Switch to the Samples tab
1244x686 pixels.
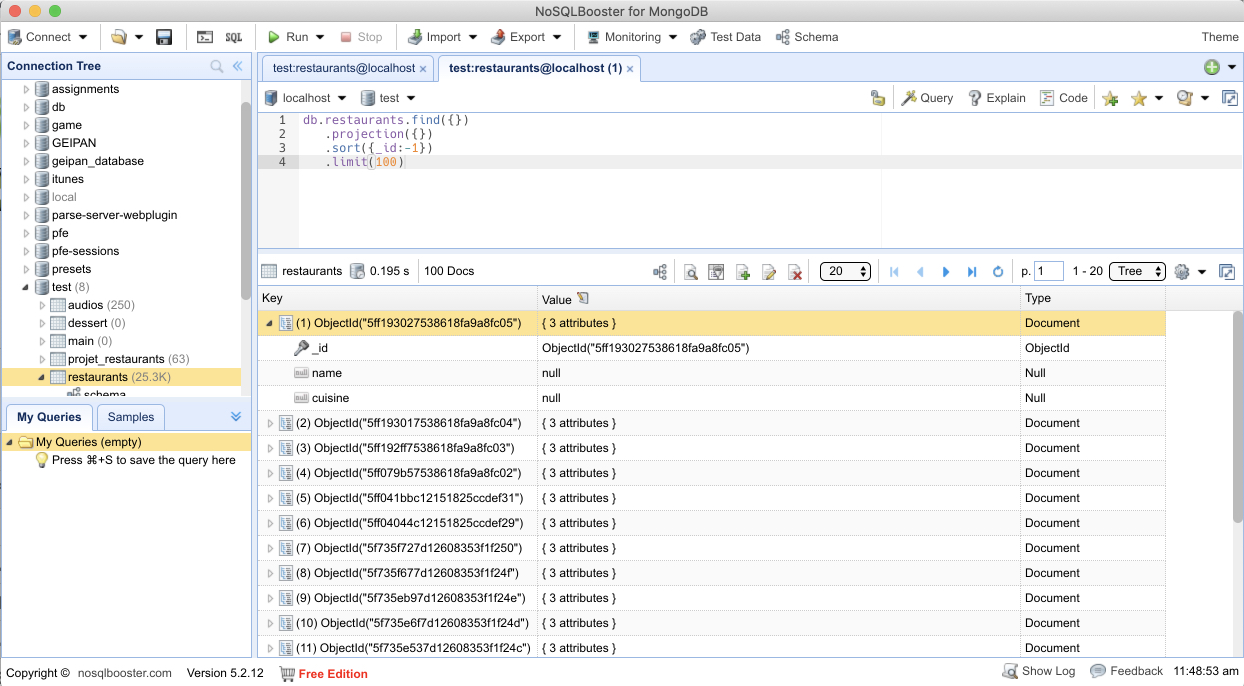click(131, 417)
